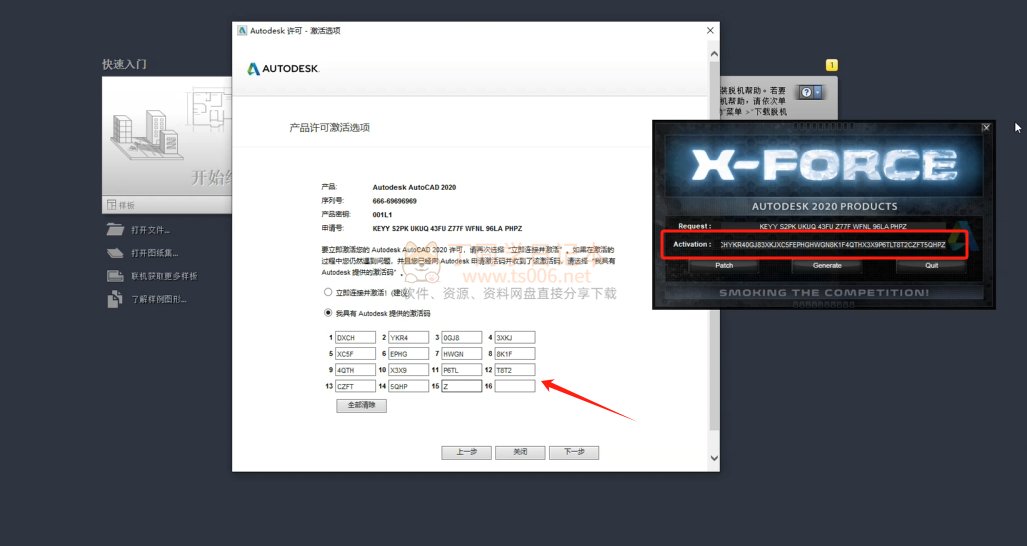Click 打开图纸集... link in start screen

pyautogui.click(x=155, y=253)
